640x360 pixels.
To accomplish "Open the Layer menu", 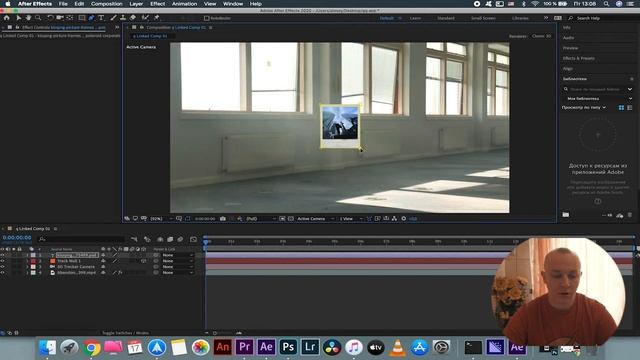I will tap(136, 4).
